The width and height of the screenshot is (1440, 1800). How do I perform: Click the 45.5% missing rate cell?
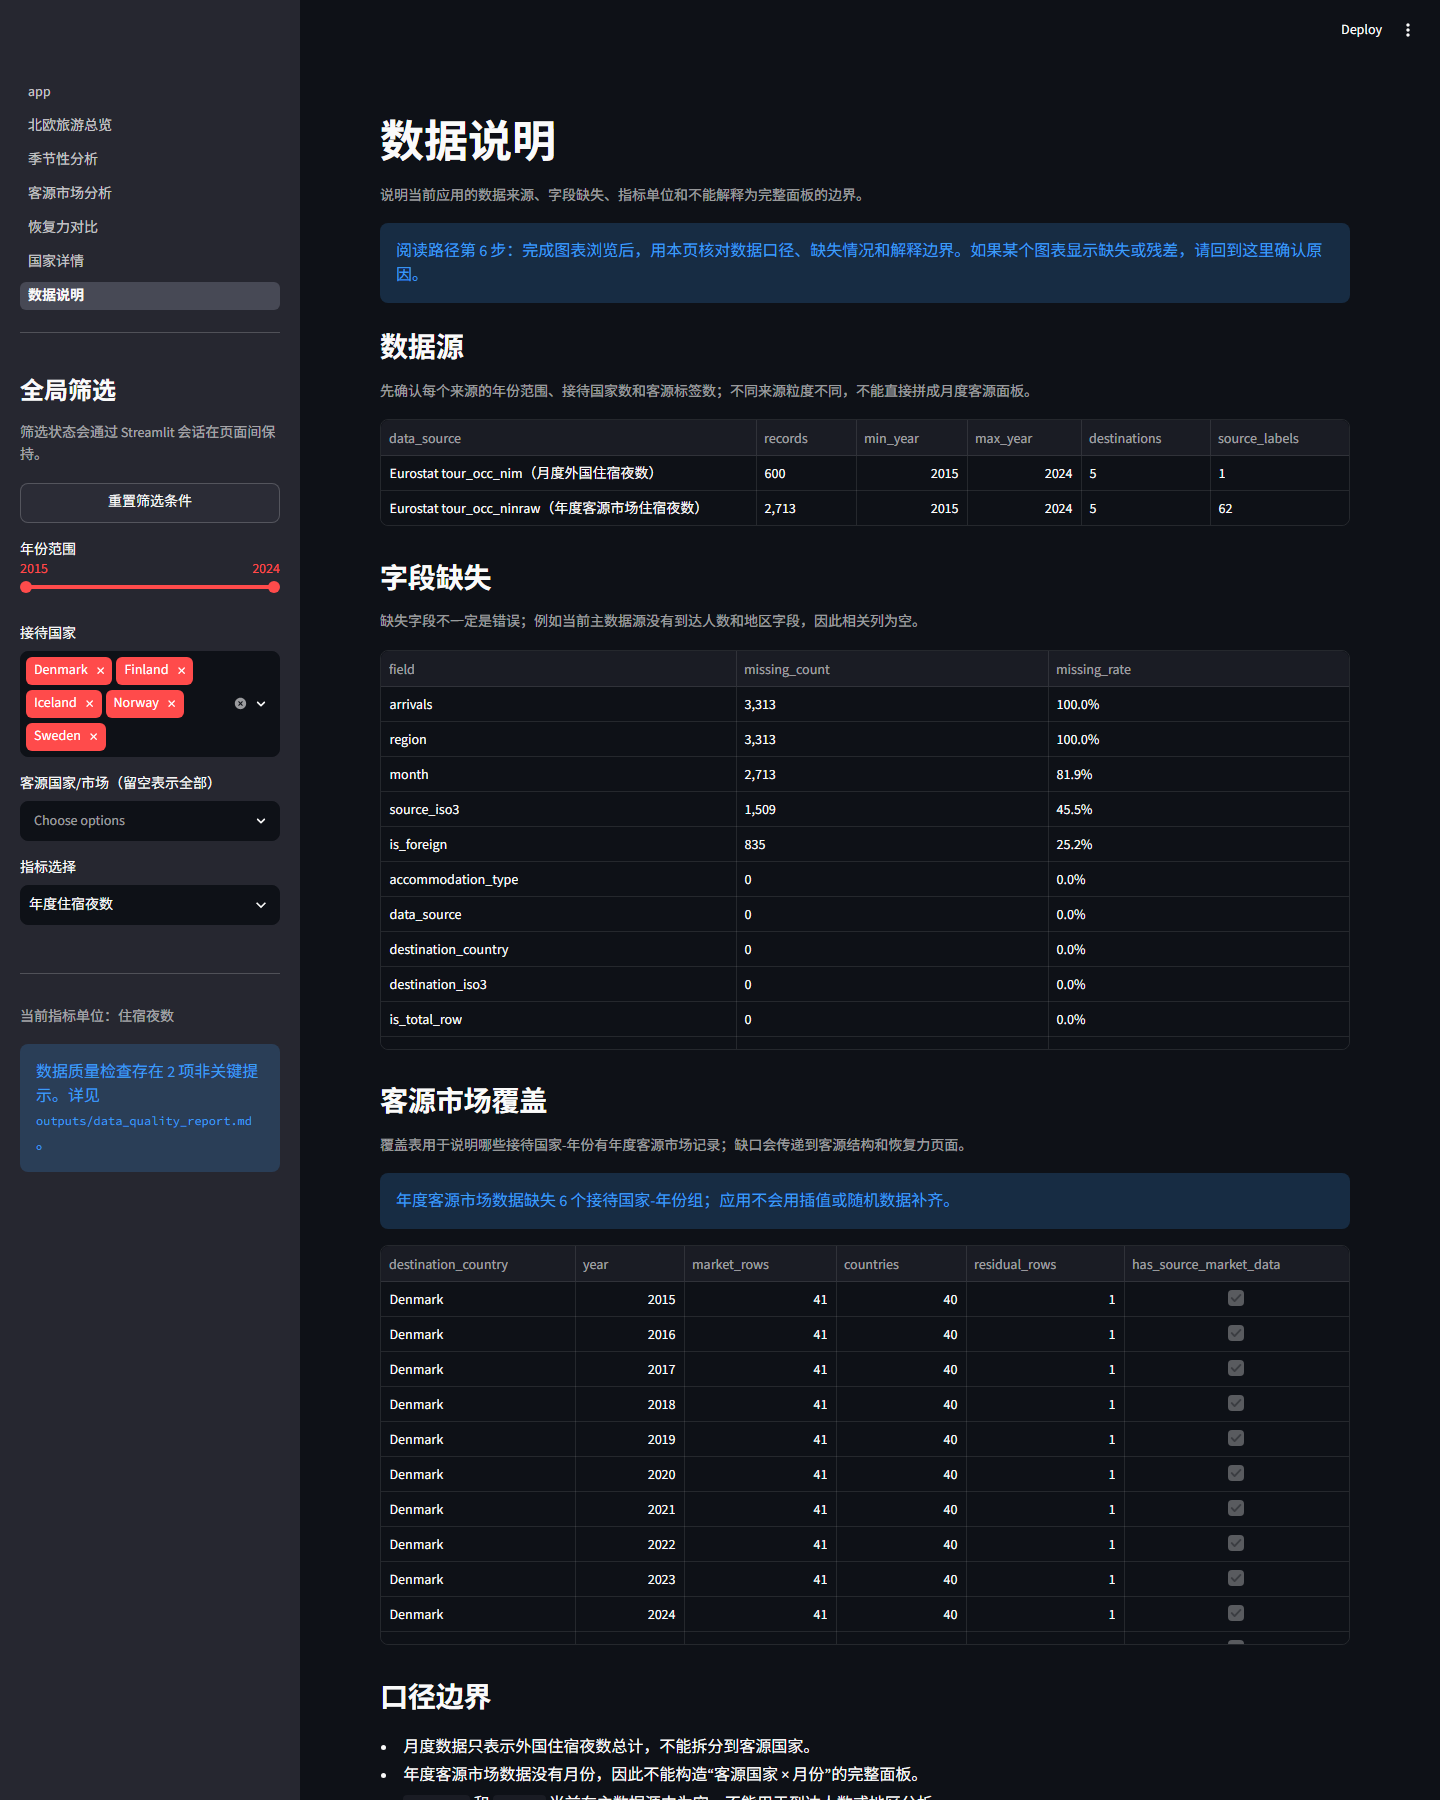1198,809
